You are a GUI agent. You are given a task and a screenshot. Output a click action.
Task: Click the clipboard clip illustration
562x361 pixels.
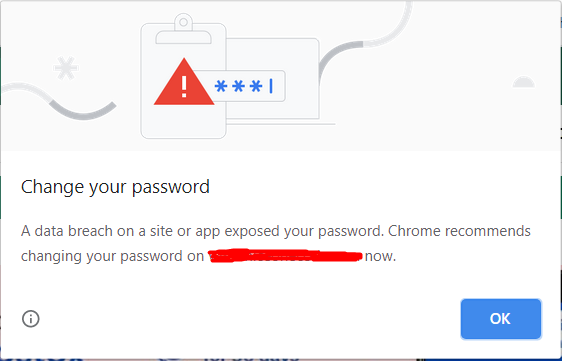point(184,31)
